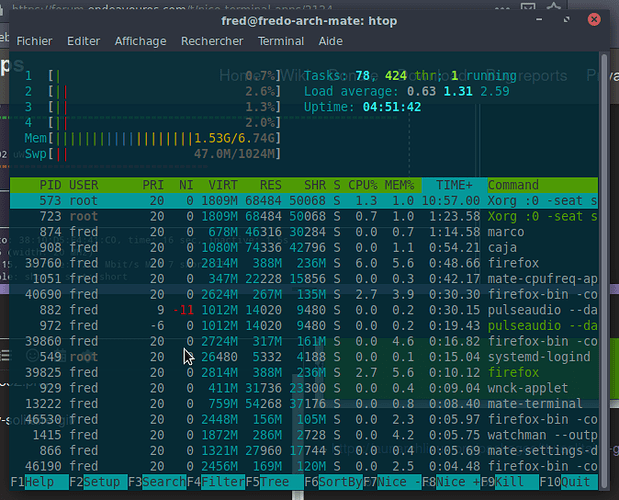Select the firefox-bin row with PID 39860
This screenshot has width=619, height=500.
(x=304, y=341)
